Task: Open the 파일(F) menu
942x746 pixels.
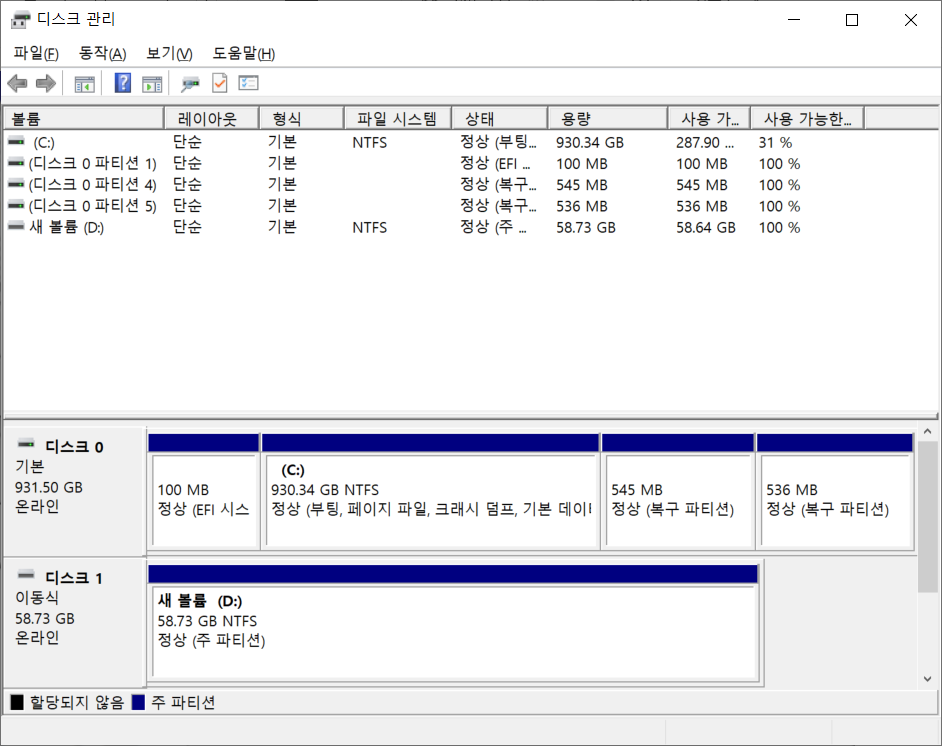Action: (x=36, y=53)
